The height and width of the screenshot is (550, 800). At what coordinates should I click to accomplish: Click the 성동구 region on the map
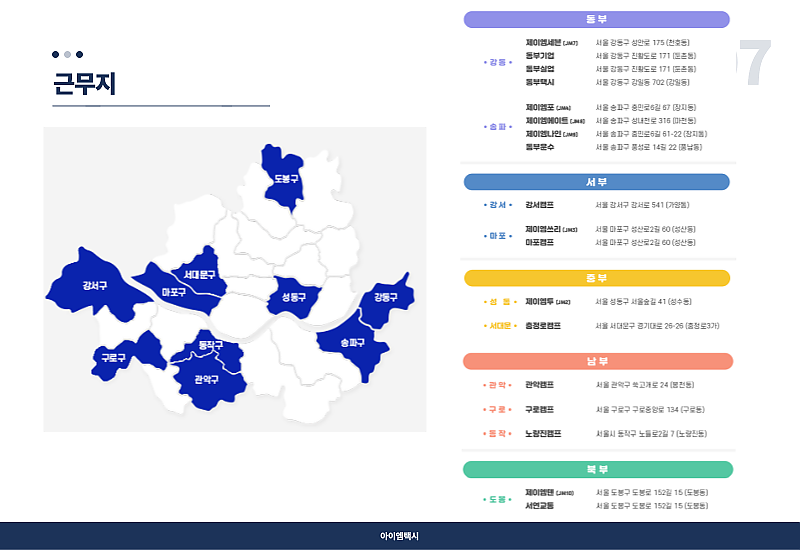tap(293, 297)
